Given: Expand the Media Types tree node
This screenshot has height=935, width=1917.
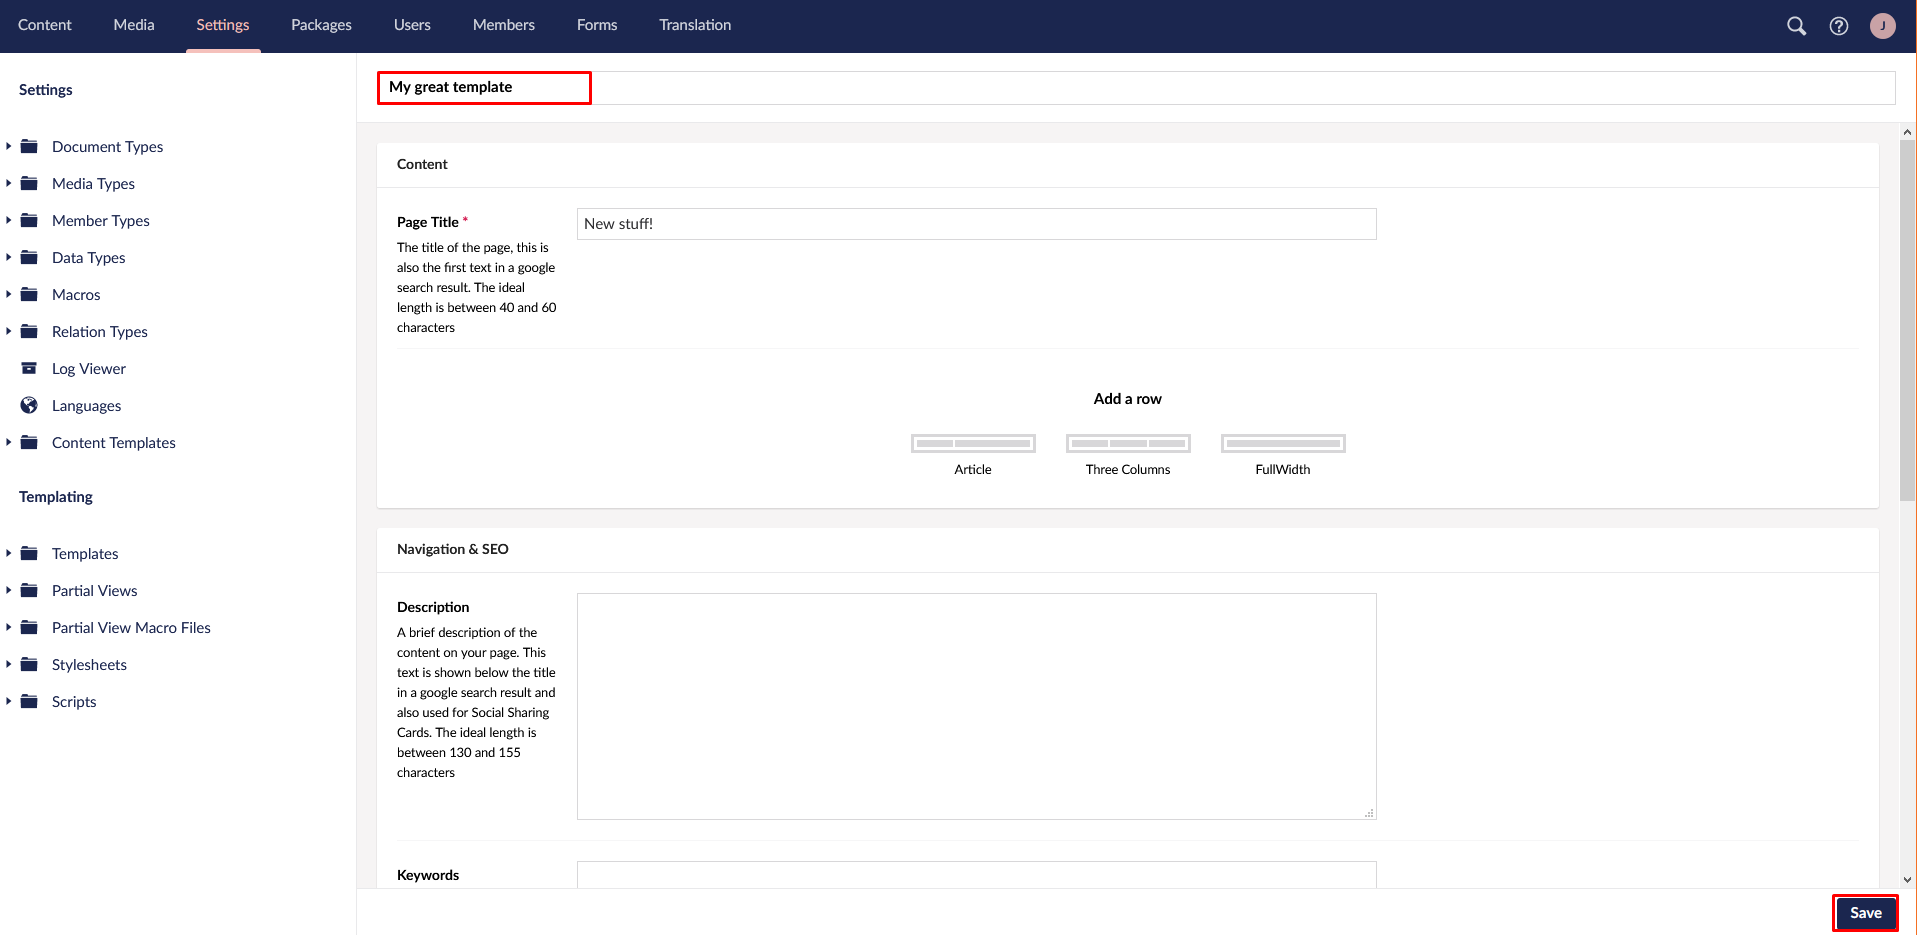Looking at the screenshot, I should pos(8,183).
